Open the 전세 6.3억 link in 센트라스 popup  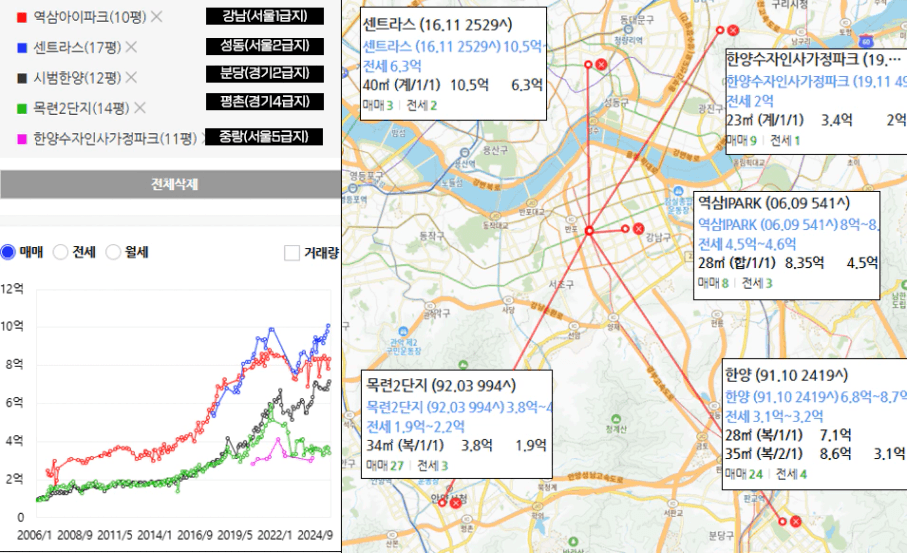coord(392,66)
